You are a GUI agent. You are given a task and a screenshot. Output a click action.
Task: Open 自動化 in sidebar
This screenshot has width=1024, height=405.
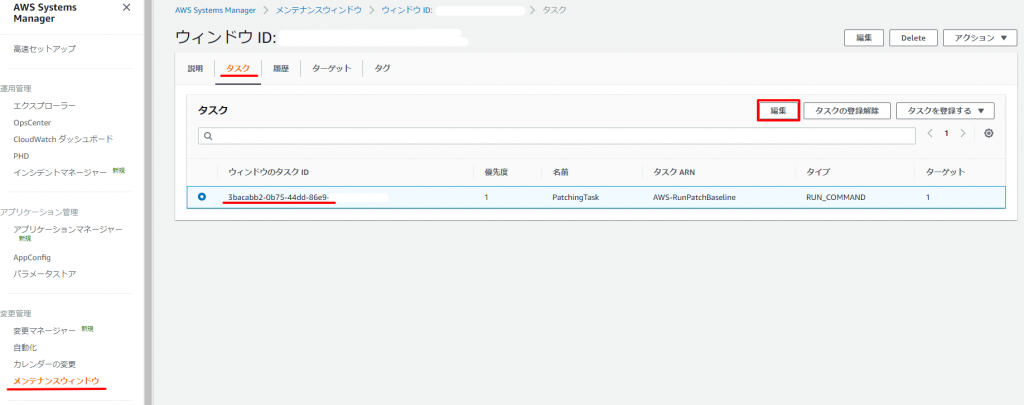point(25,348)
